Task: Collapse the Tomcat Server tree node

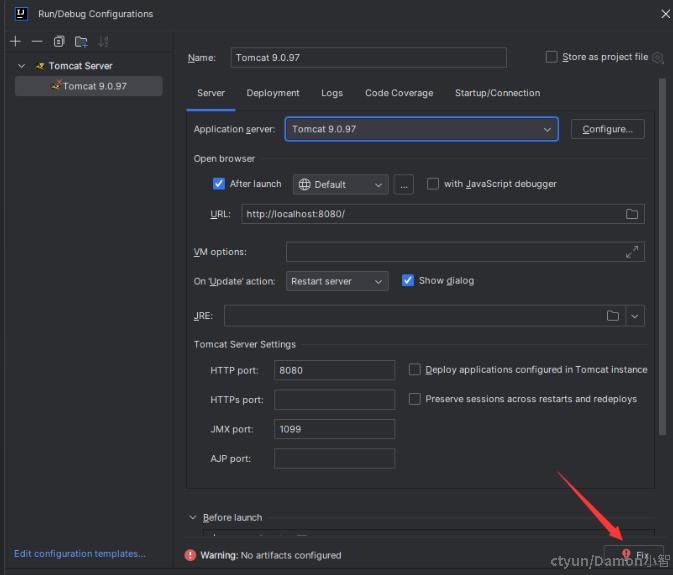Action: (21, 66)
